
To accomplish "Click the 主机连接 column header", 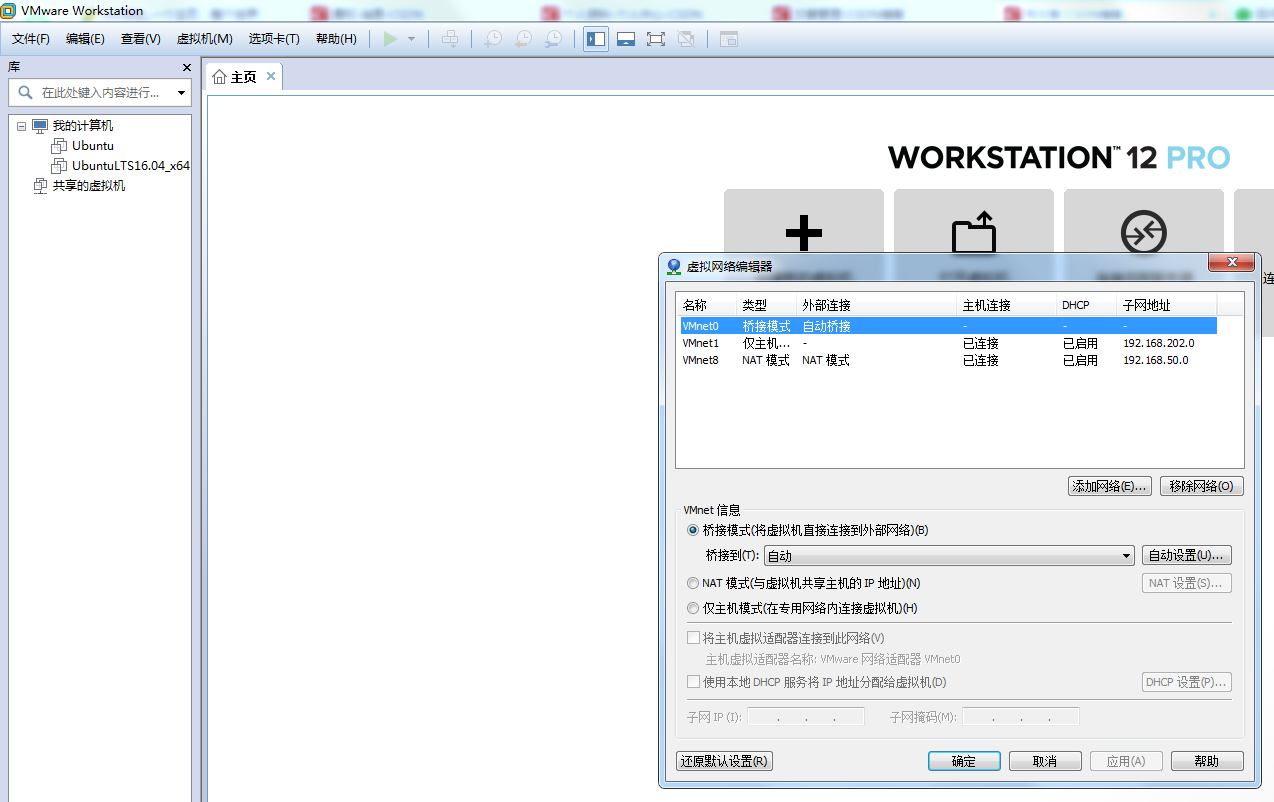I will [x=1007, y=305].
